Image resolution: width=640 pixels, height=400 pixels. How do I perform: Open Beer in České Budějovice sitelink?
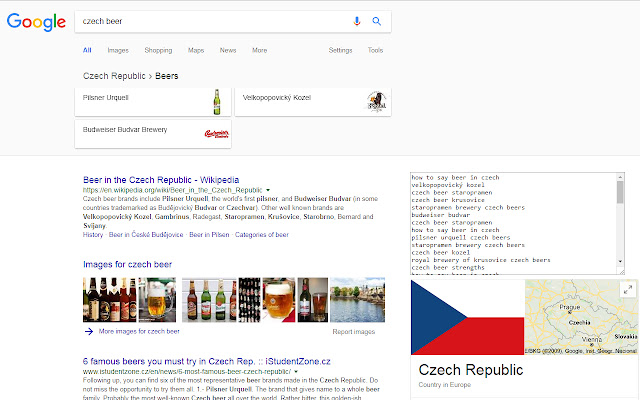coord(146,235)
